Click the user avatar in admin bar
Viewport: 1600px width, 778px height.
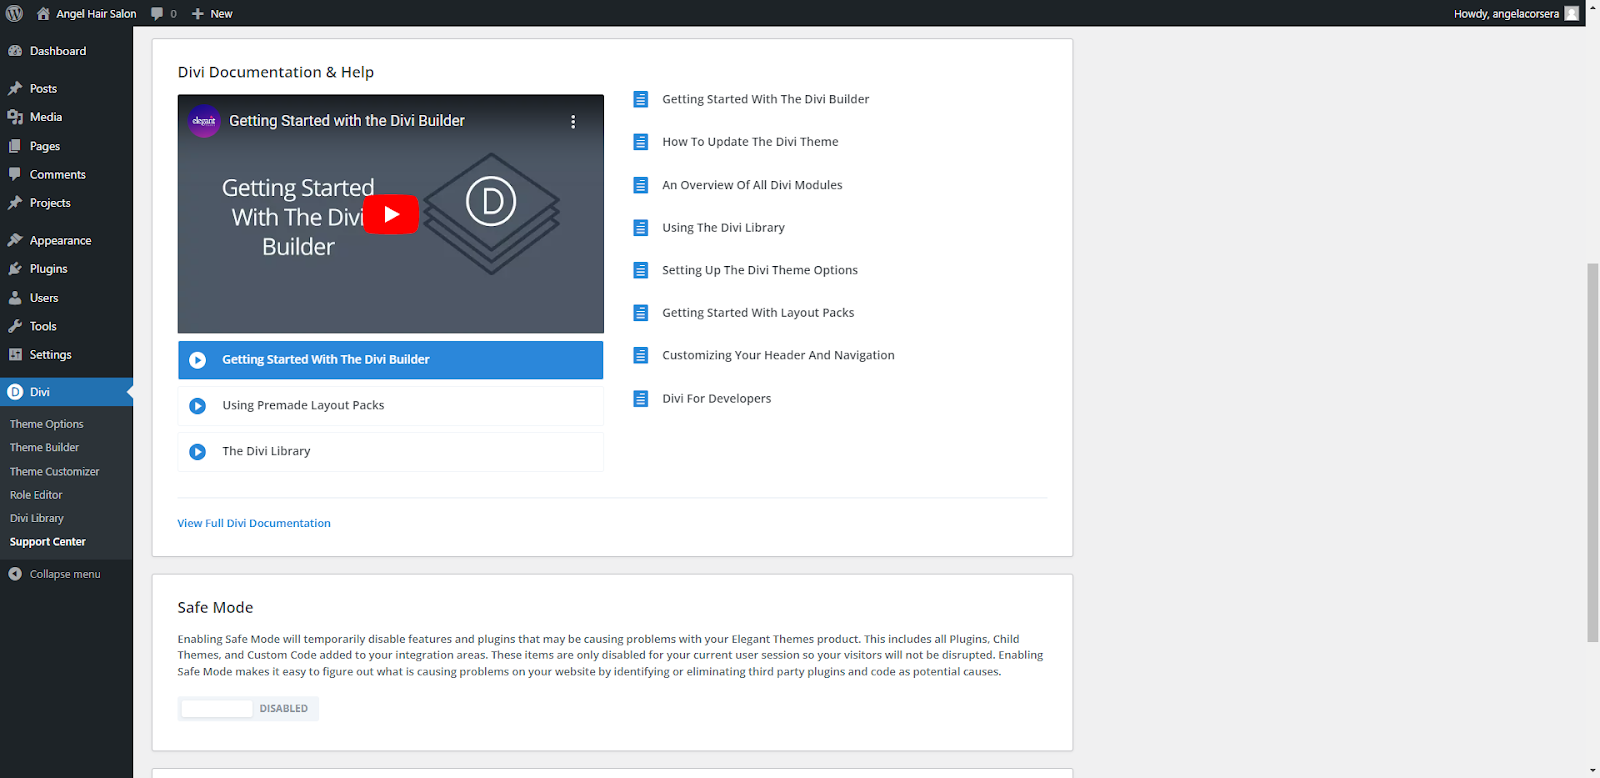[x=1571, y=13]
